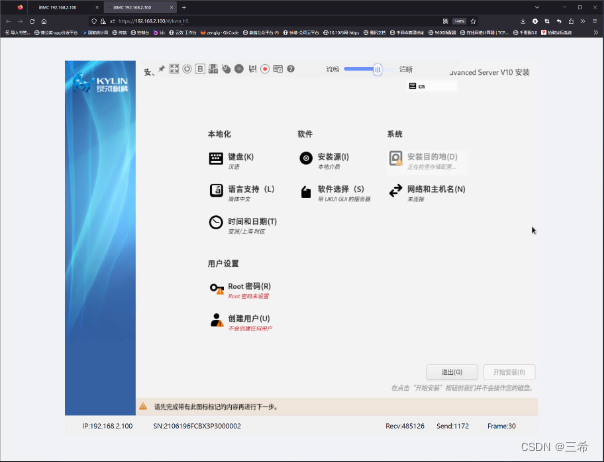Viewport: 604px width, 462px height.
Task: Toggle the pin icon on KVM toolbar
Action: coord(161,68)
